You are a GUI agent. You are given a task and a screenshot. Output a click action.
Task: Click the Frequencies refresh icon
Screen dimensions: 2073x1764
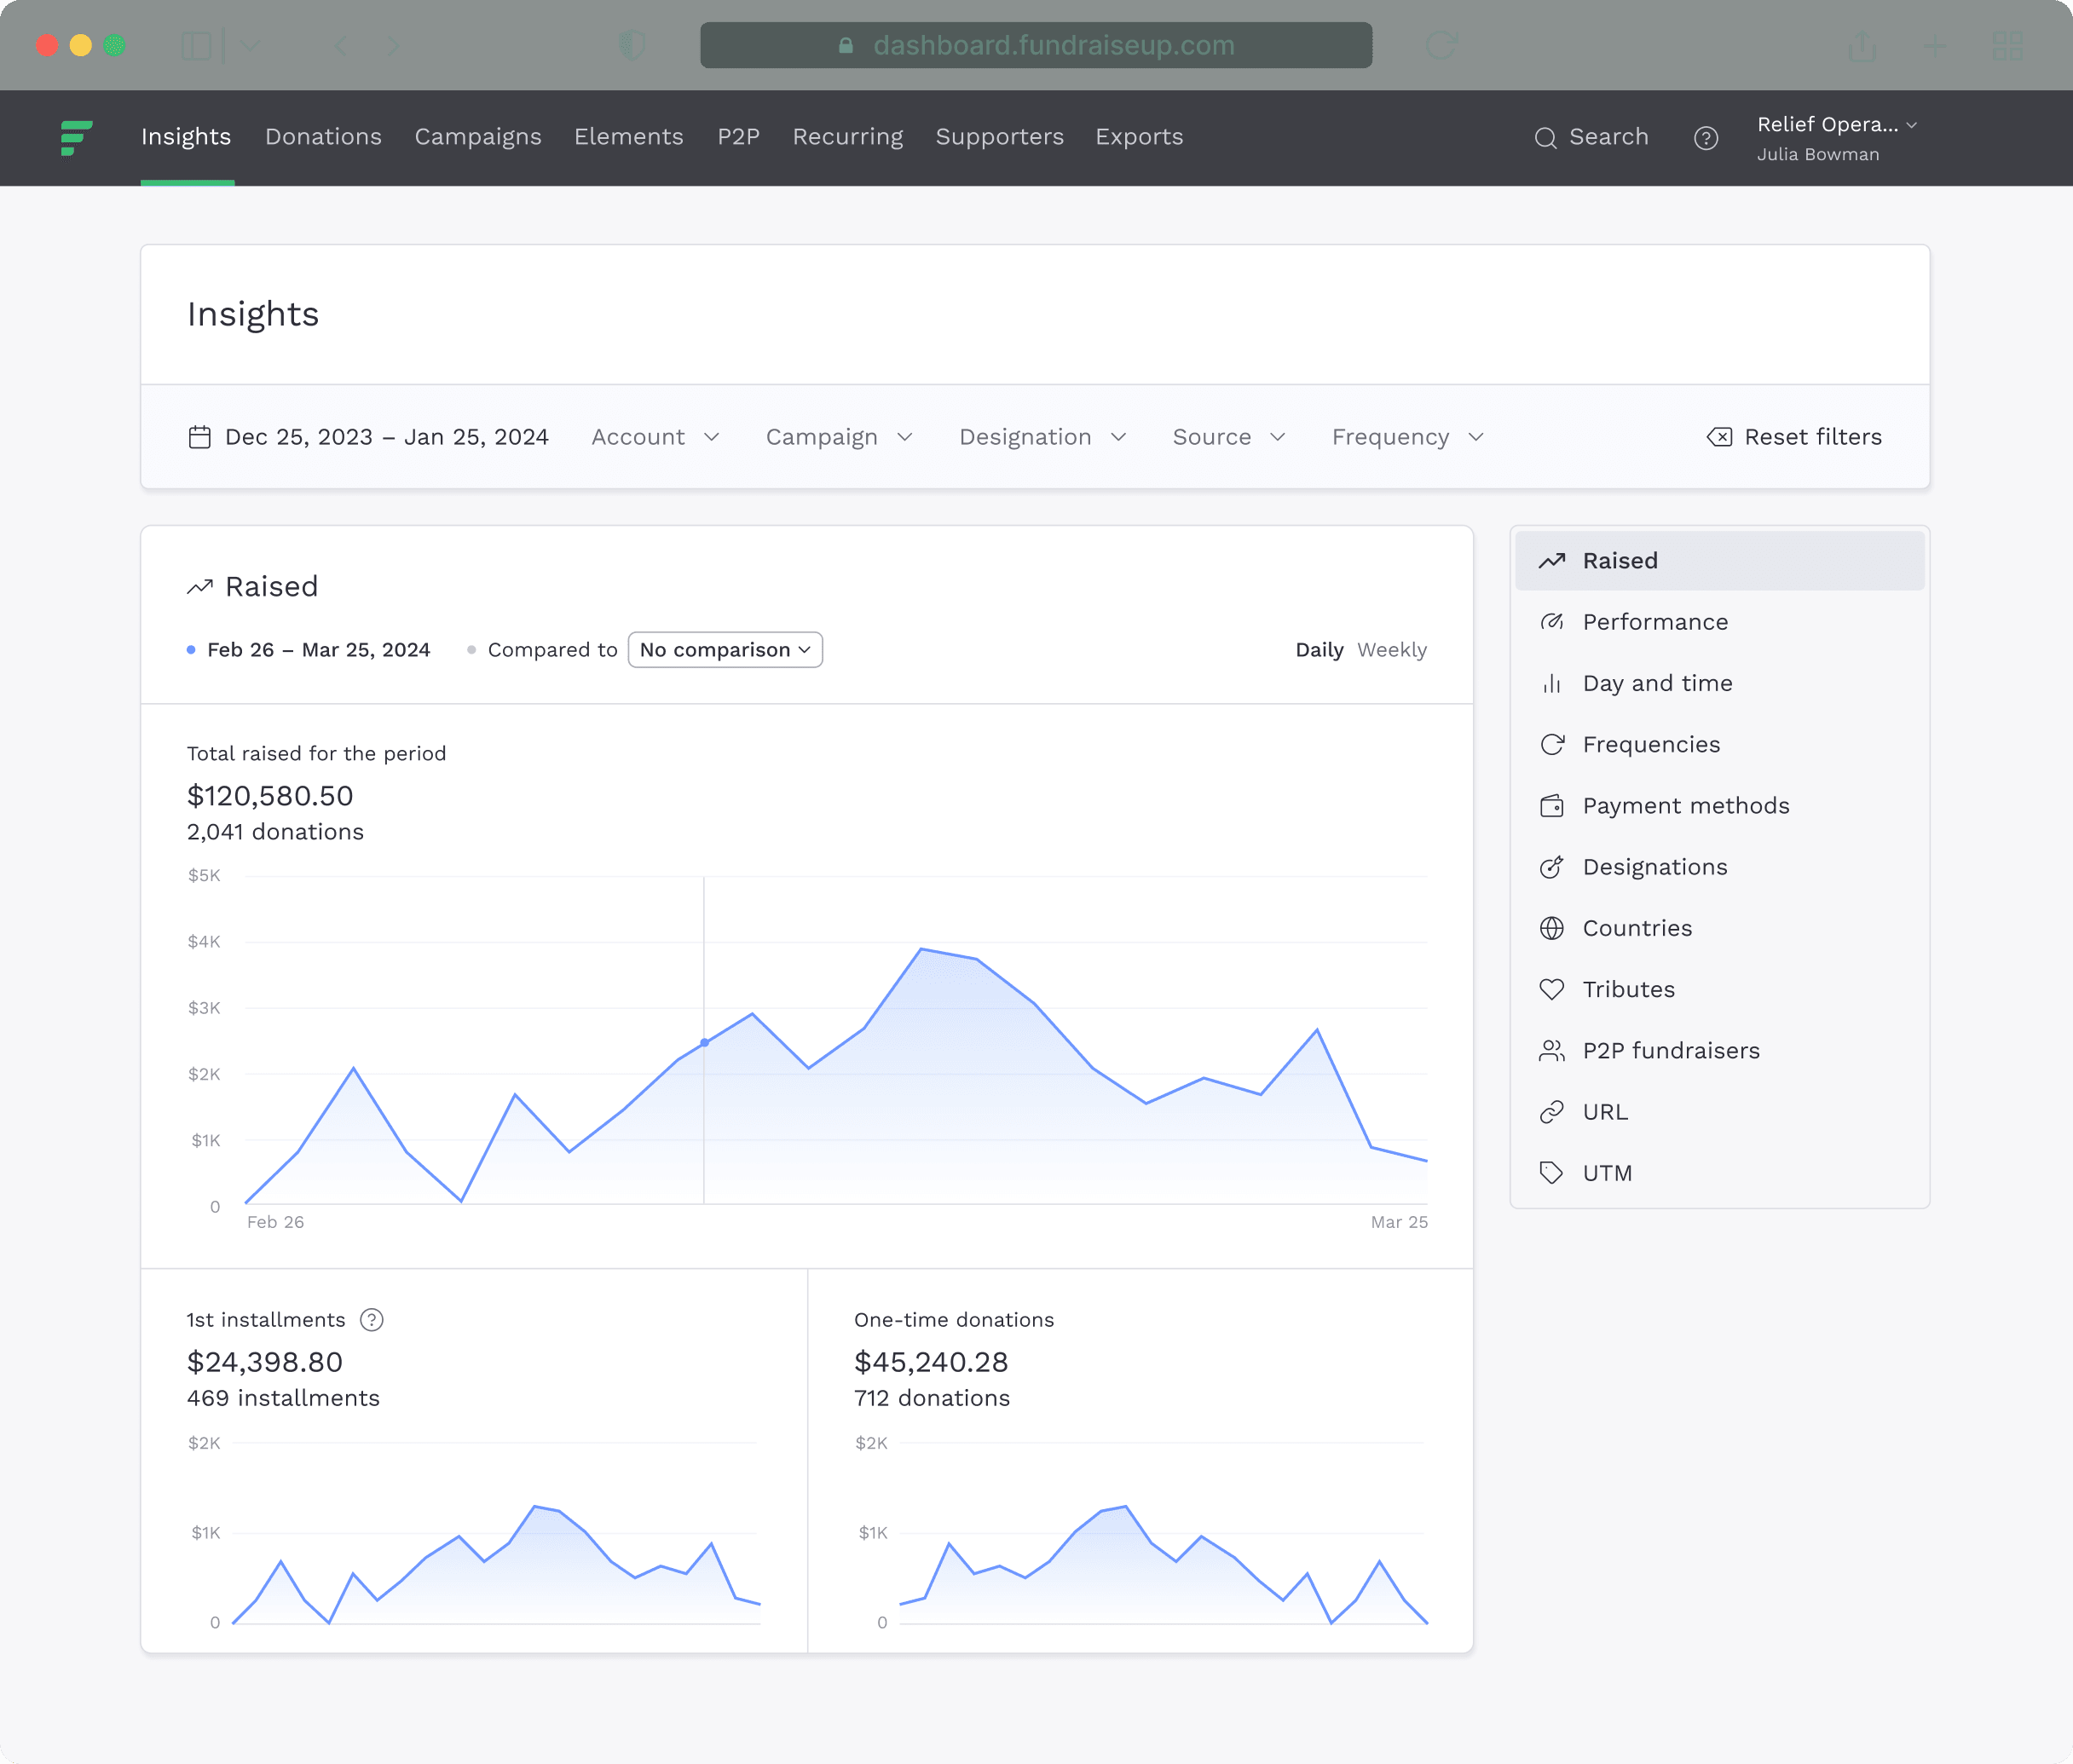1552,744
